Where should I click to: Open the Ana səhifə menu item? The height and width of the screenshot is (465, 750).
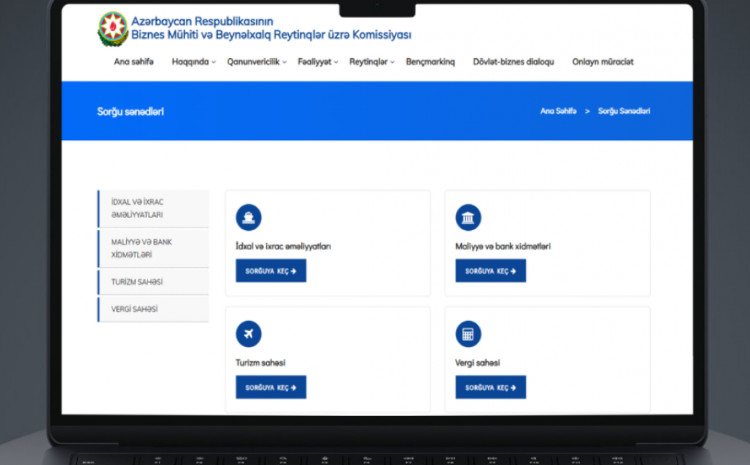[x=133, y=62]
